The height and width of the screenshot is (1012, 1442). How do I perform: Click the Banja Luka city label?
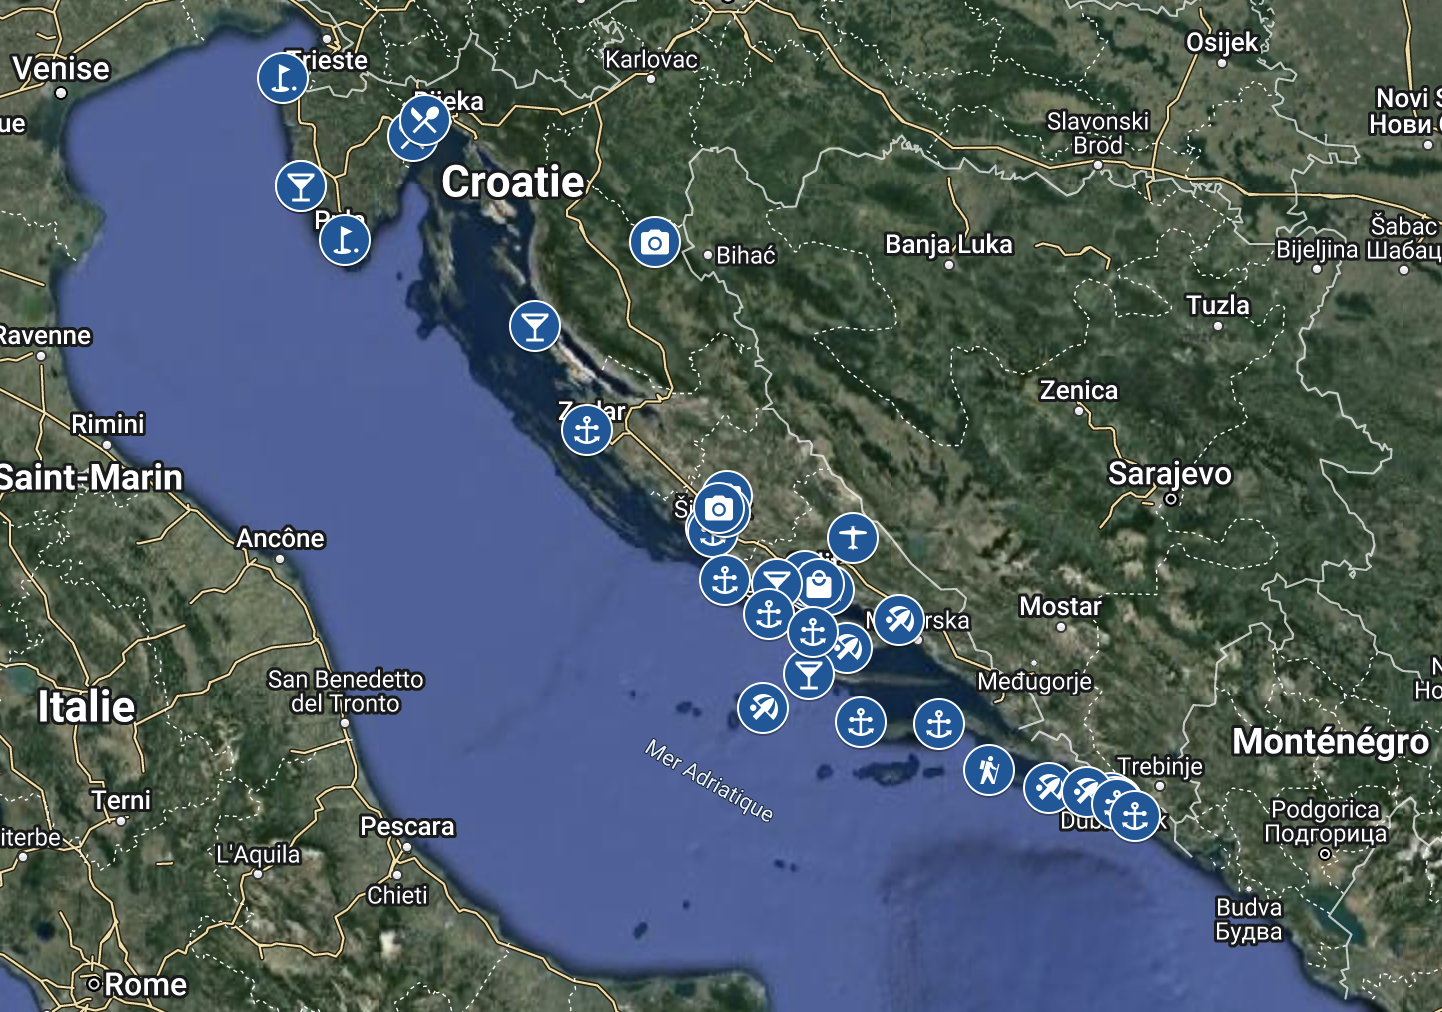(x=949, y=244)
